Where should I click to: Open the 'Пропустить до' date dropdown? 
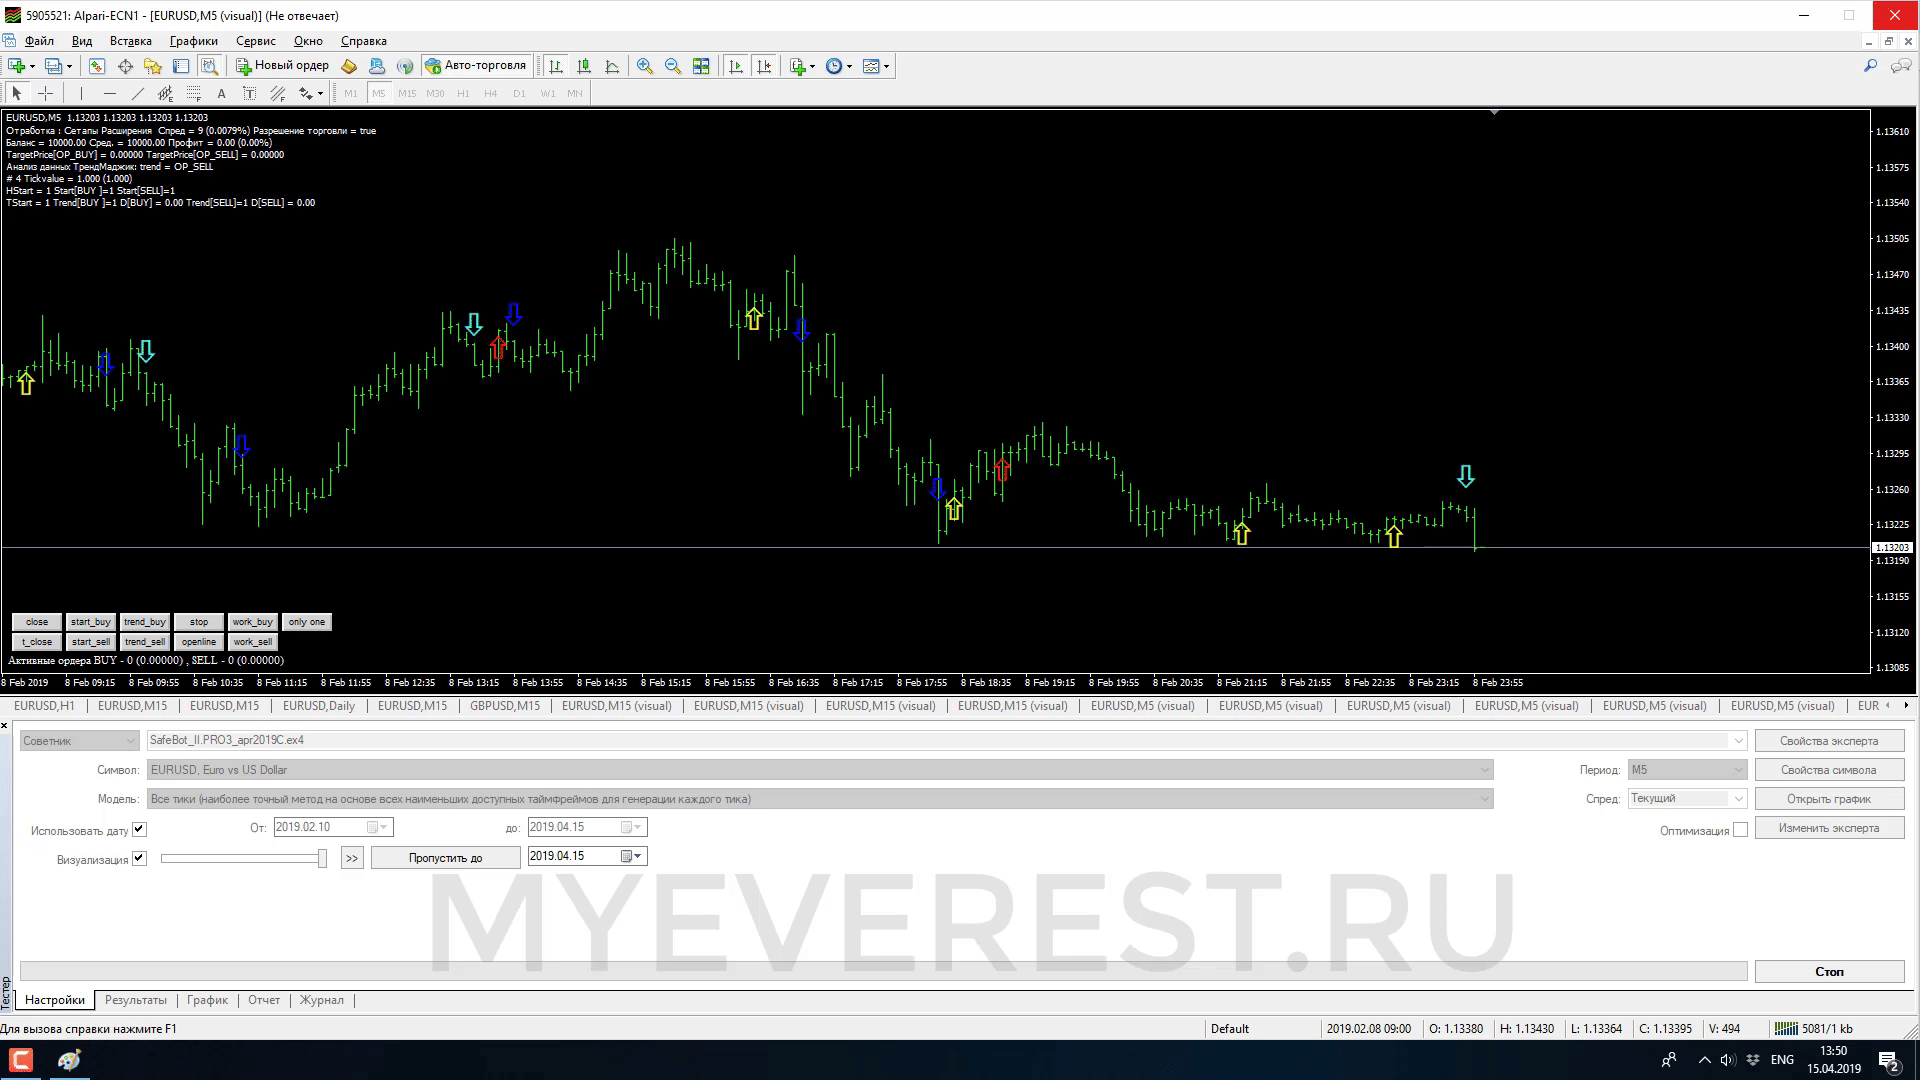point(588,856)
